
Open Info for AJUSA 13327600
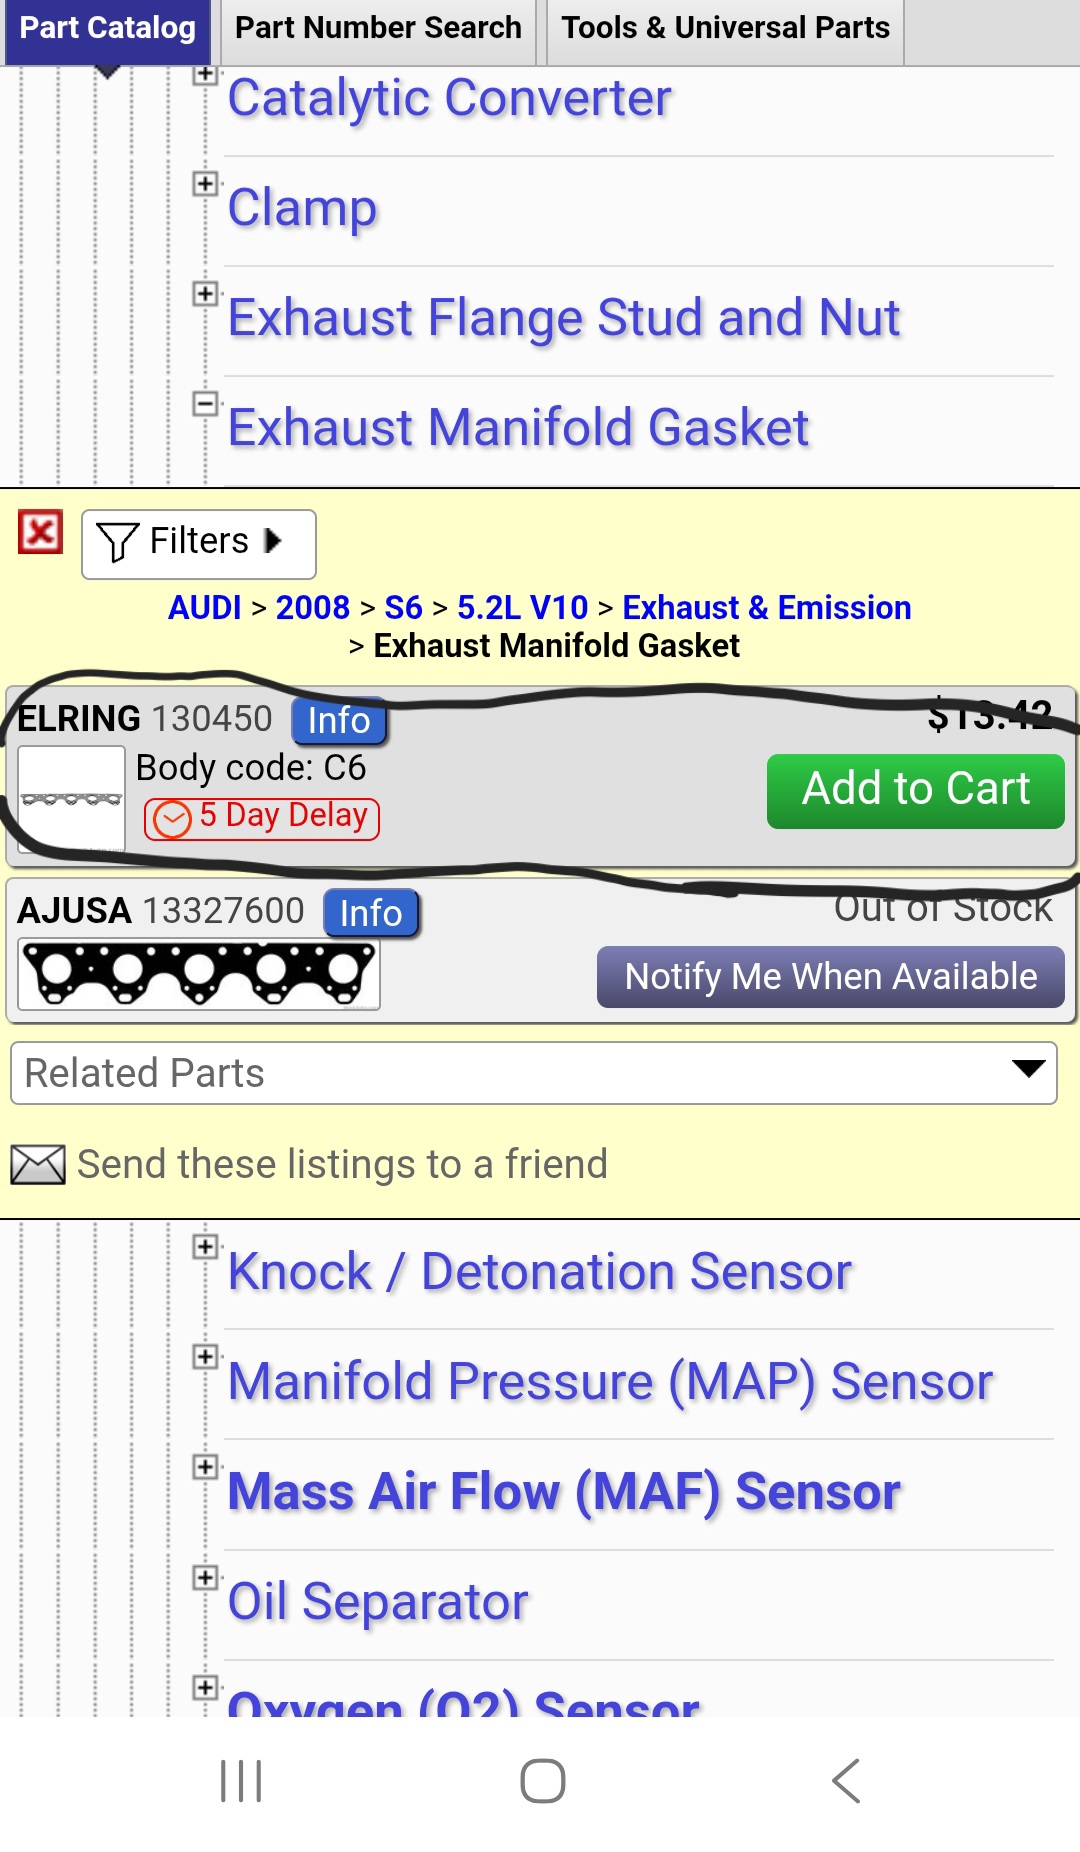coord(371,913)
